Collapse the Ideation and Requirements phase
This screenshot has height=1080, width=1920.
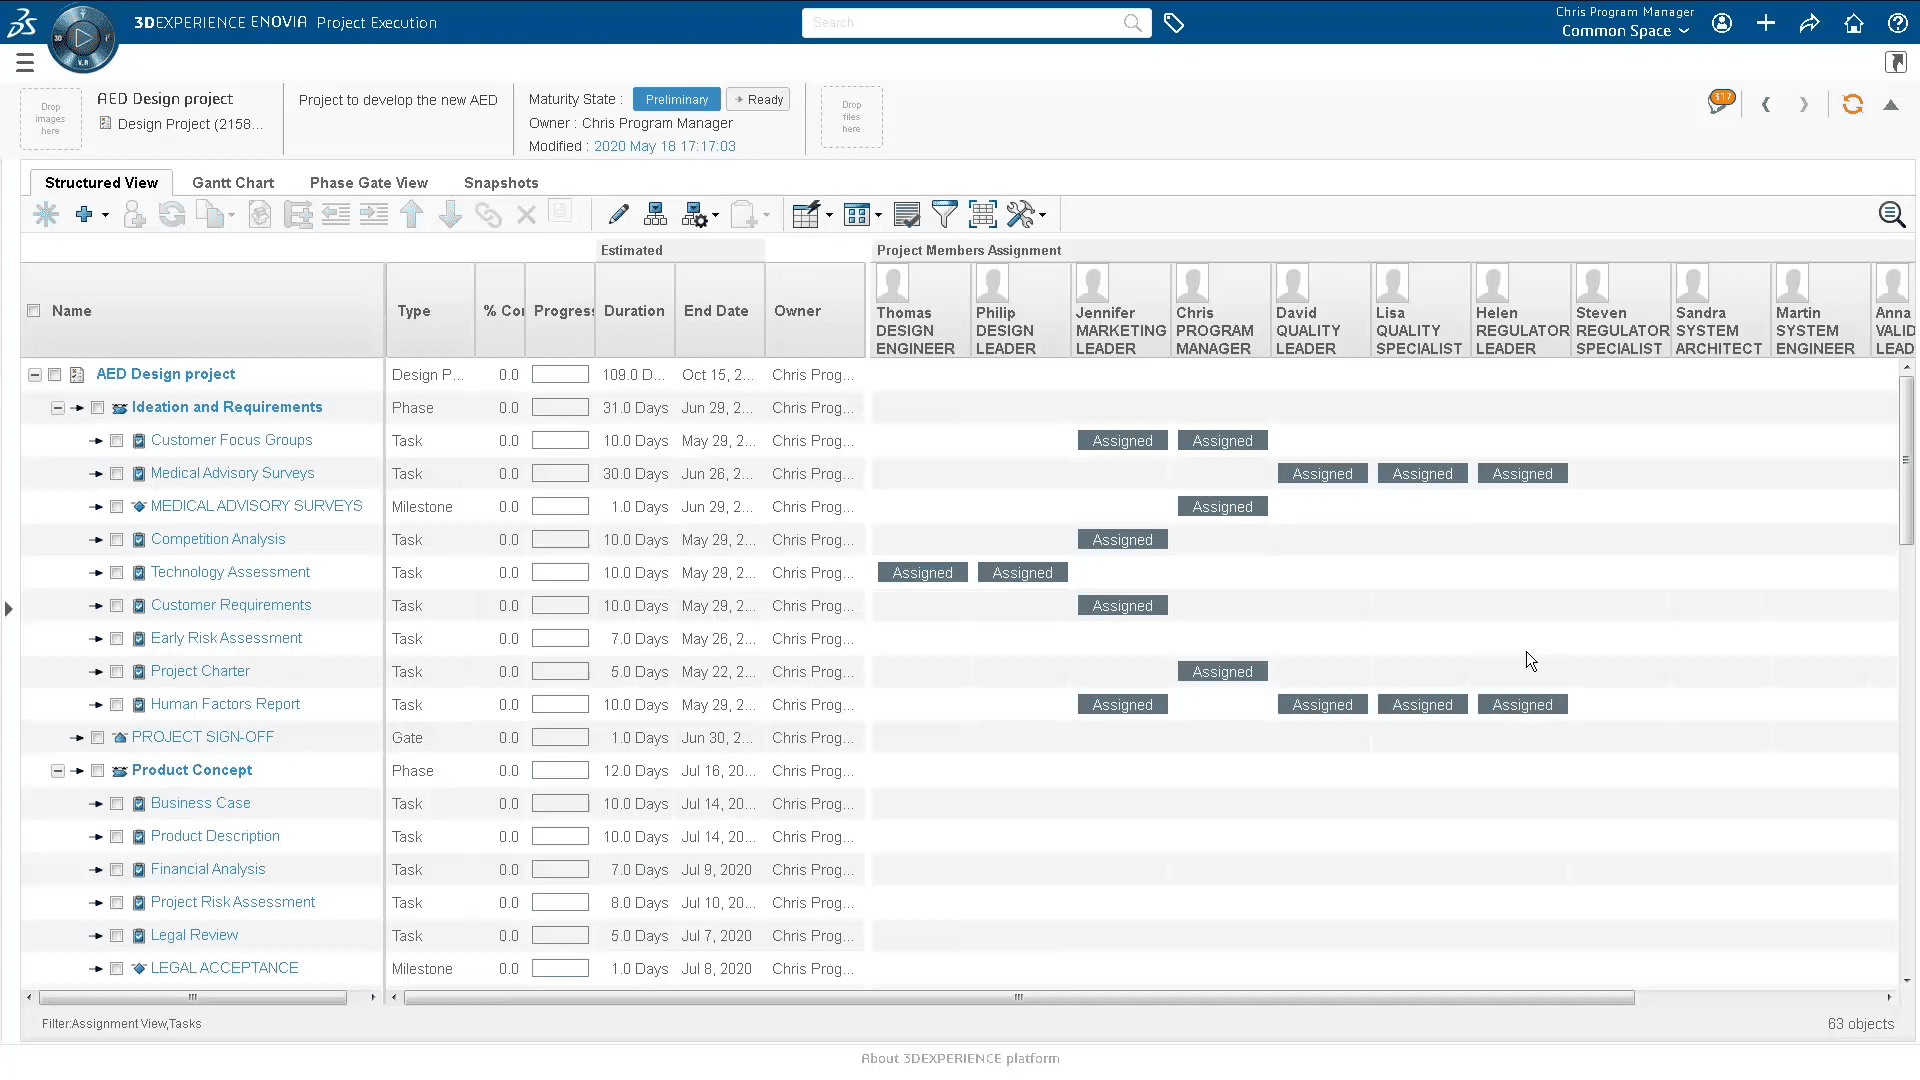click(57, 408)
